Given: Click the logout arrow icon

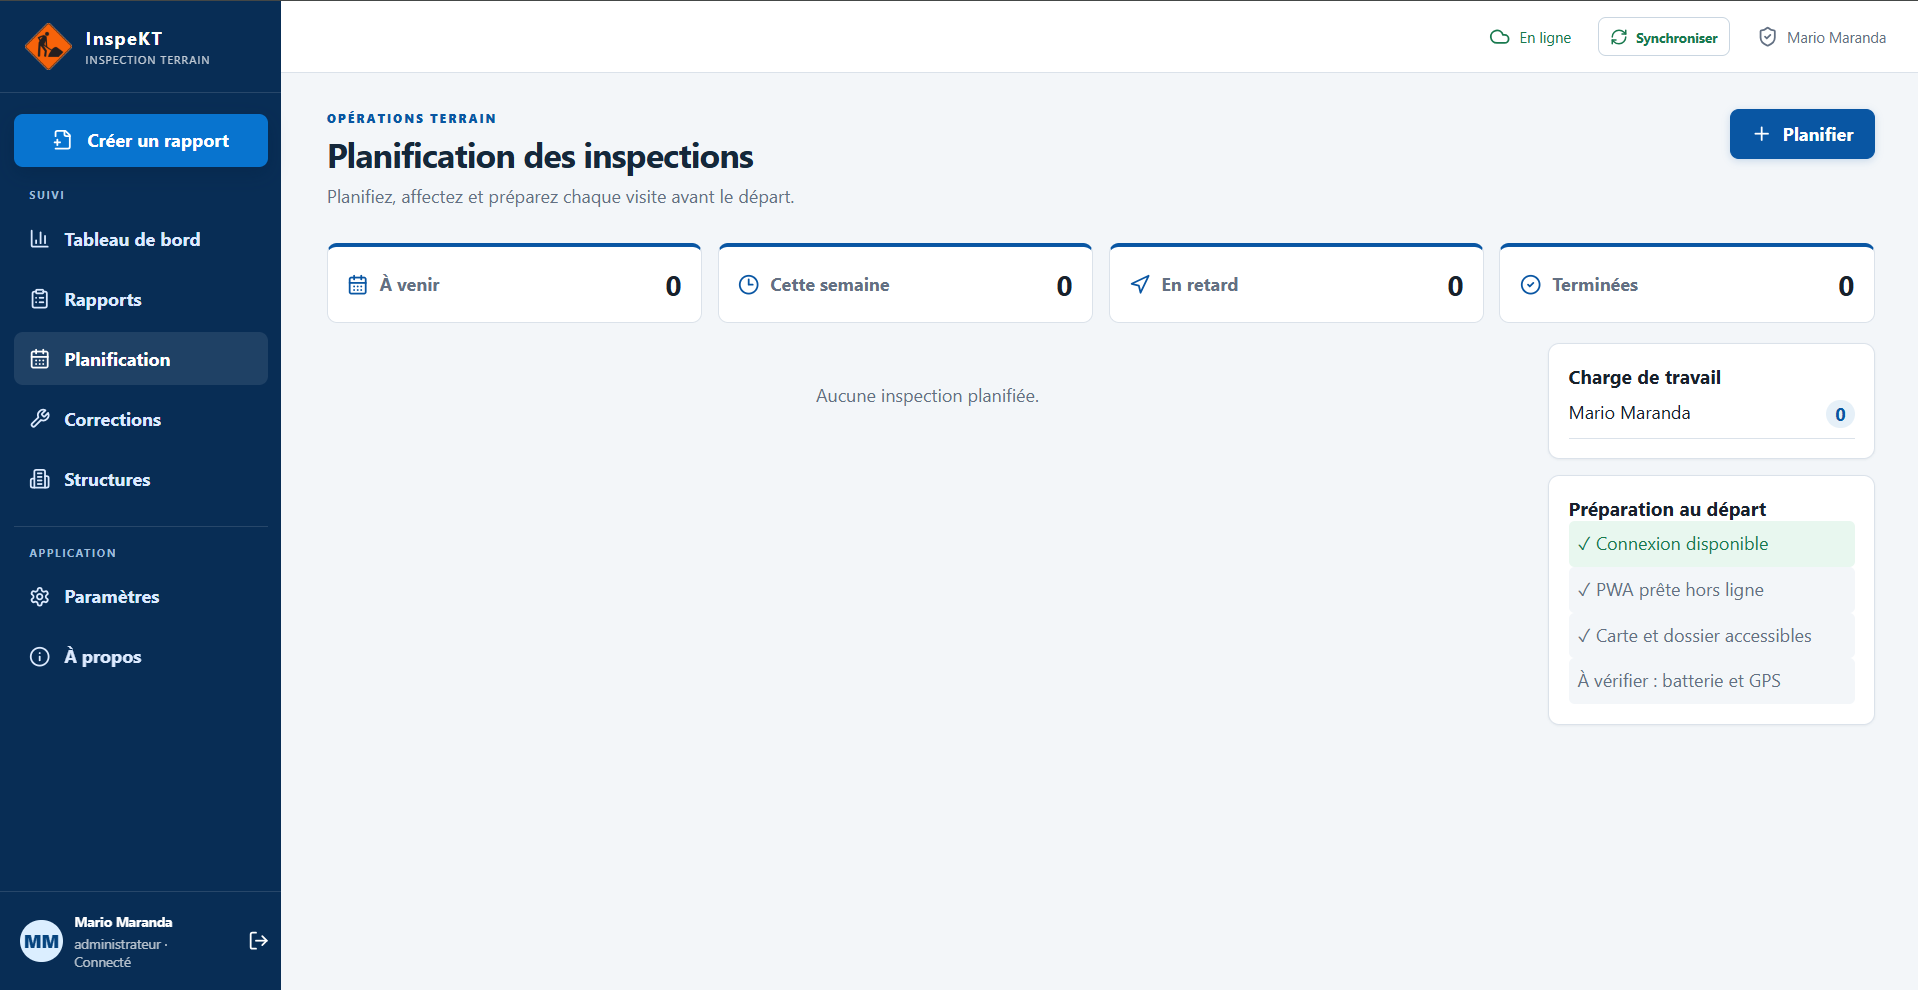Looking at the screenshot, I should tap(258, 941).
